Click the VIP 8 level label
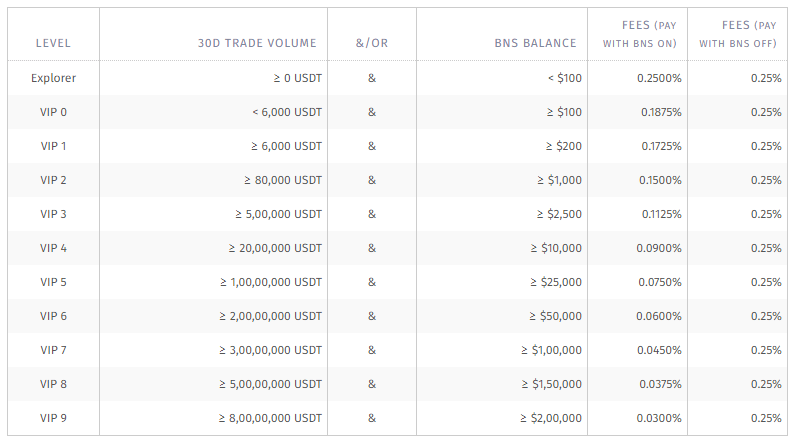 pos(53,384)
